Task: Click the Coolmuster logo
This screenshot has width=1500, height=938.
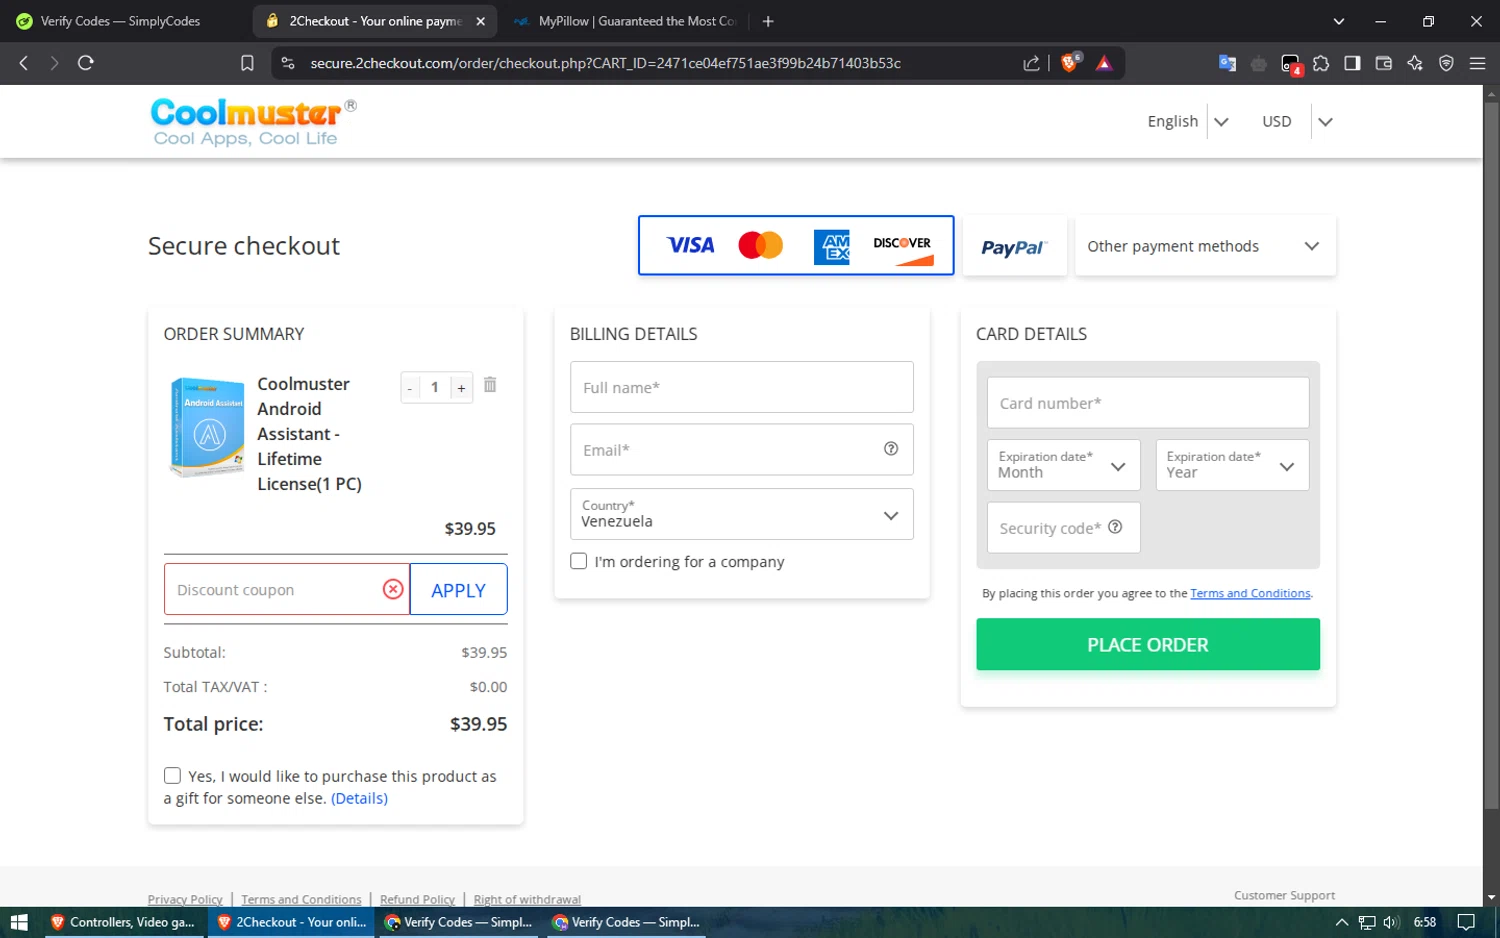Action: 253,122
